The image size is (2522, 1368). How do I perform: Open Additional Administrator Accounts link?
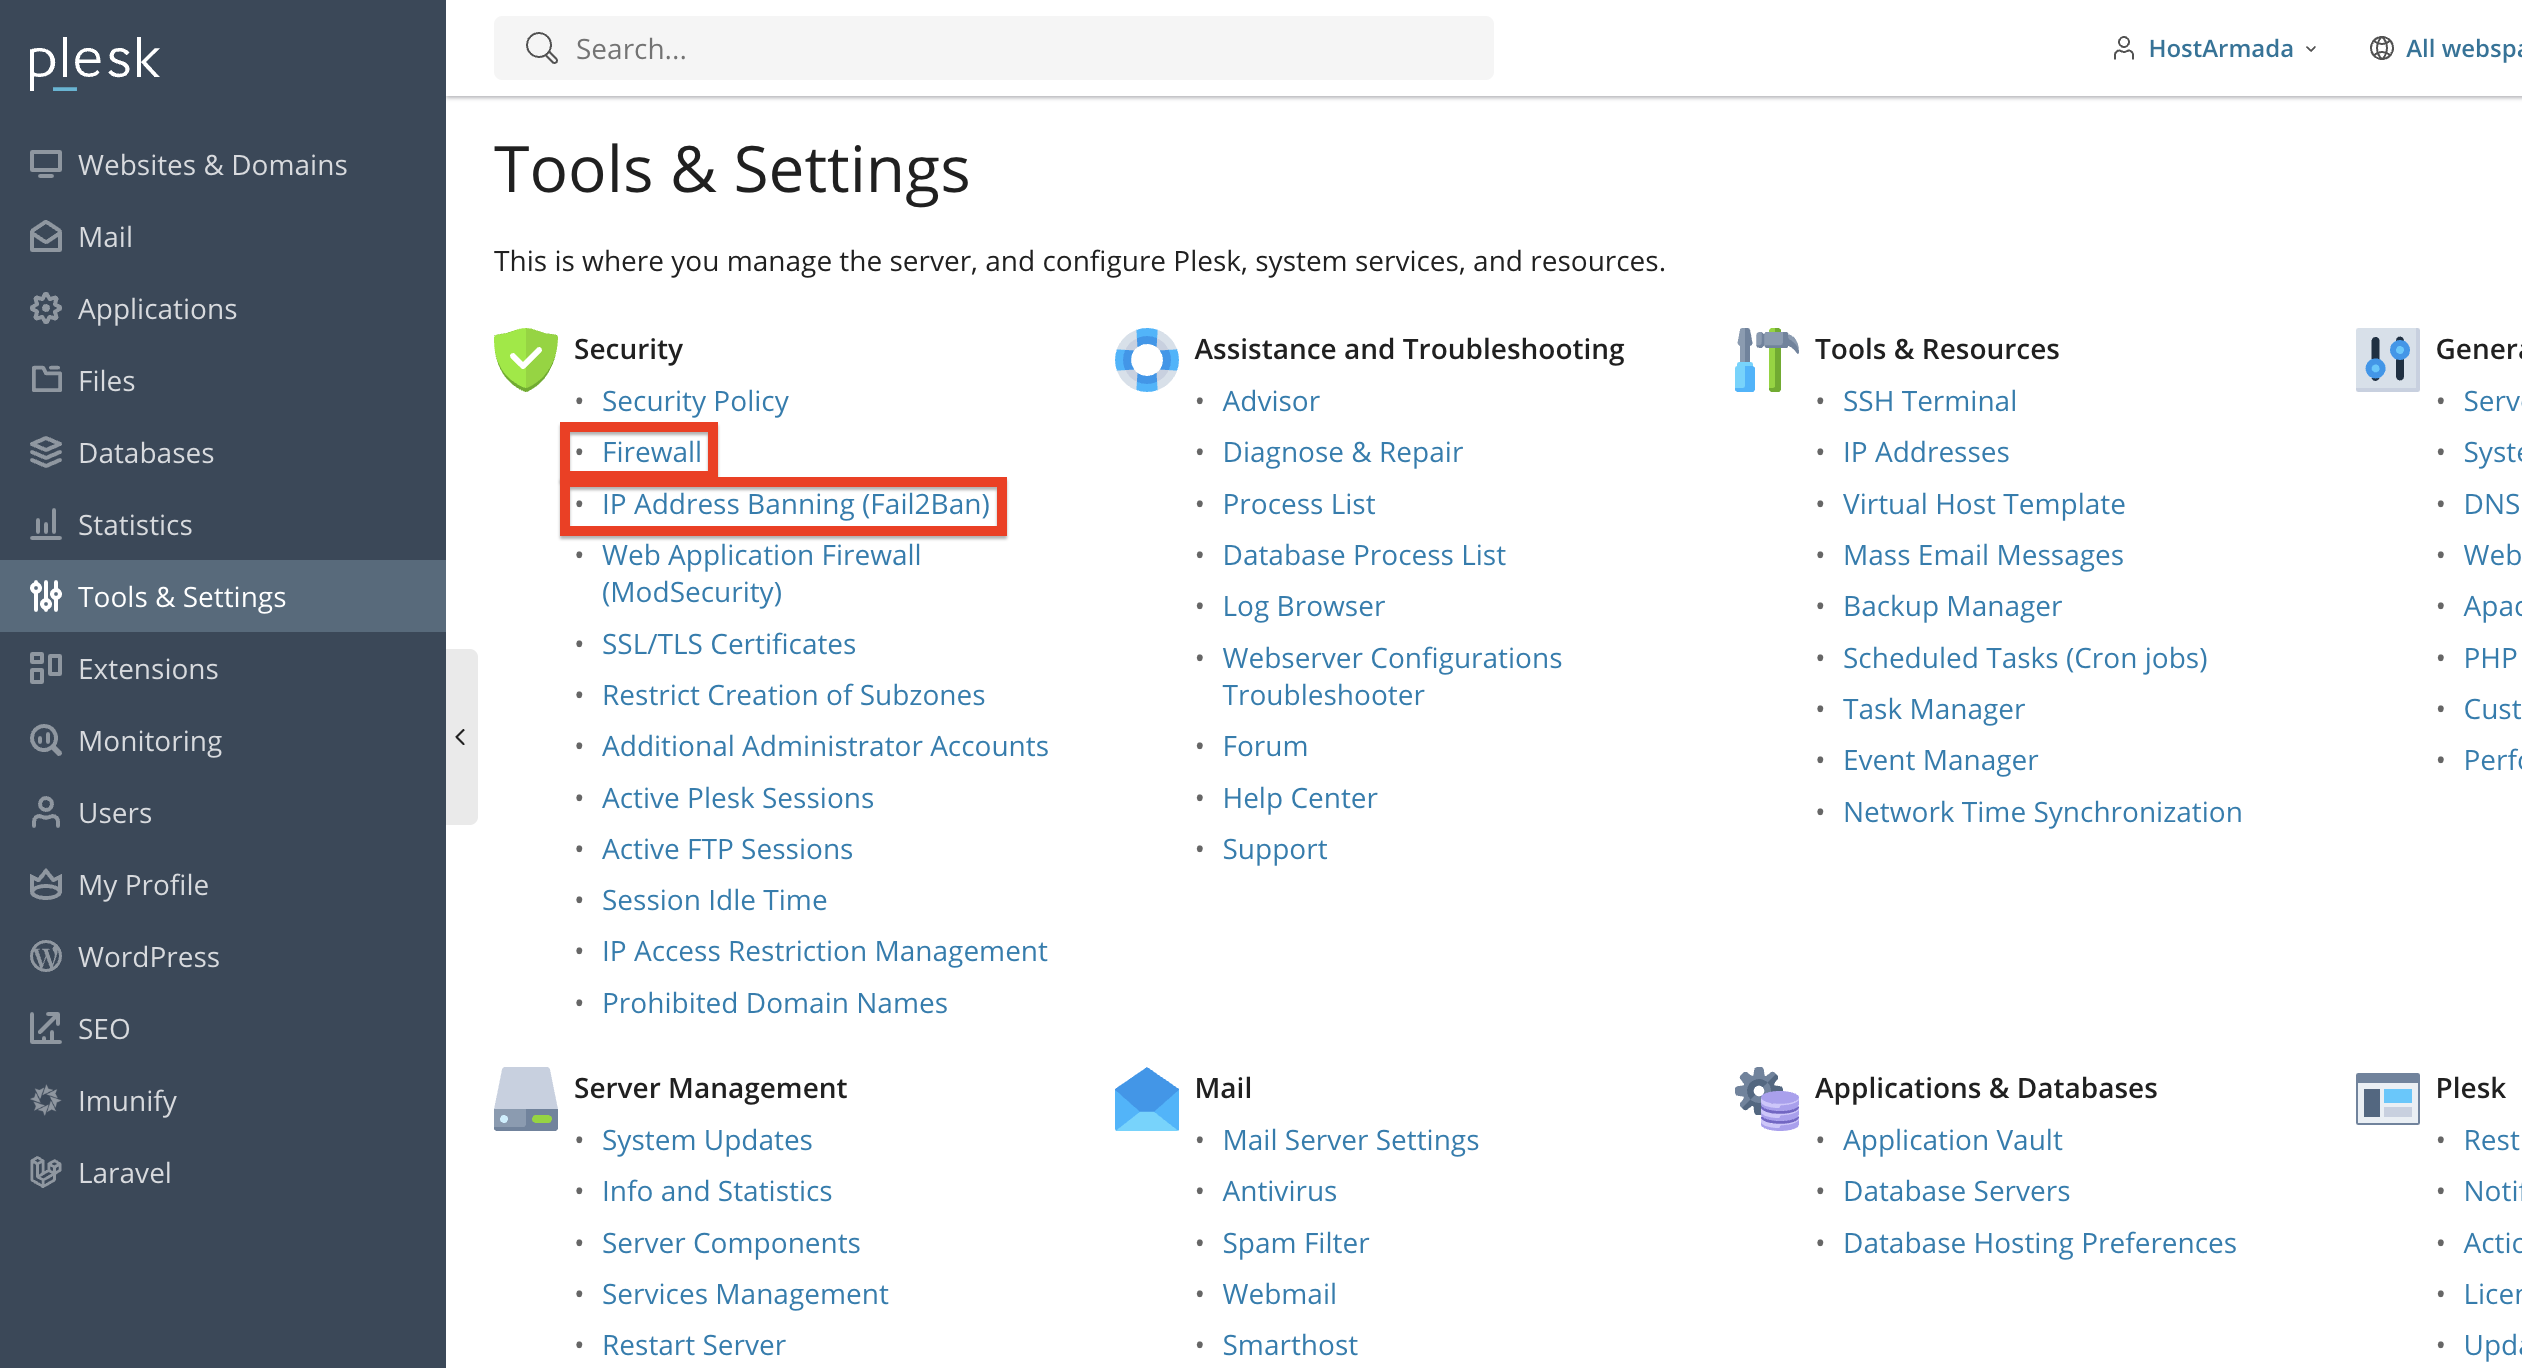[x=825, y=746]
